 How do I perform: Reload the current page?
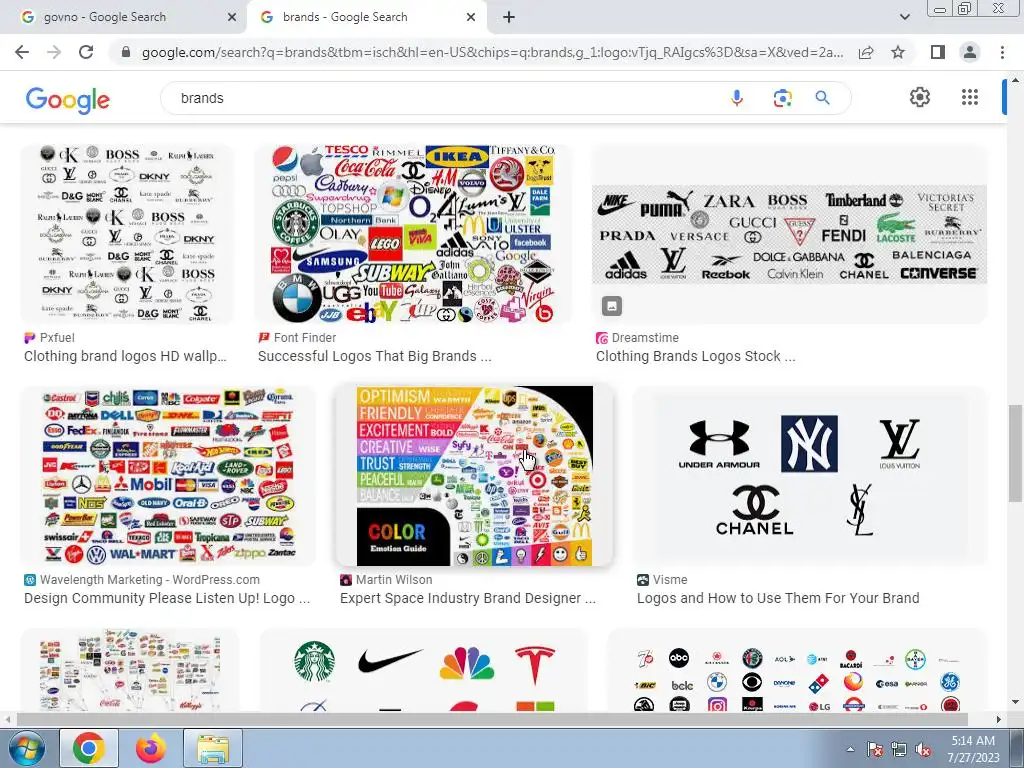[86, 52]
